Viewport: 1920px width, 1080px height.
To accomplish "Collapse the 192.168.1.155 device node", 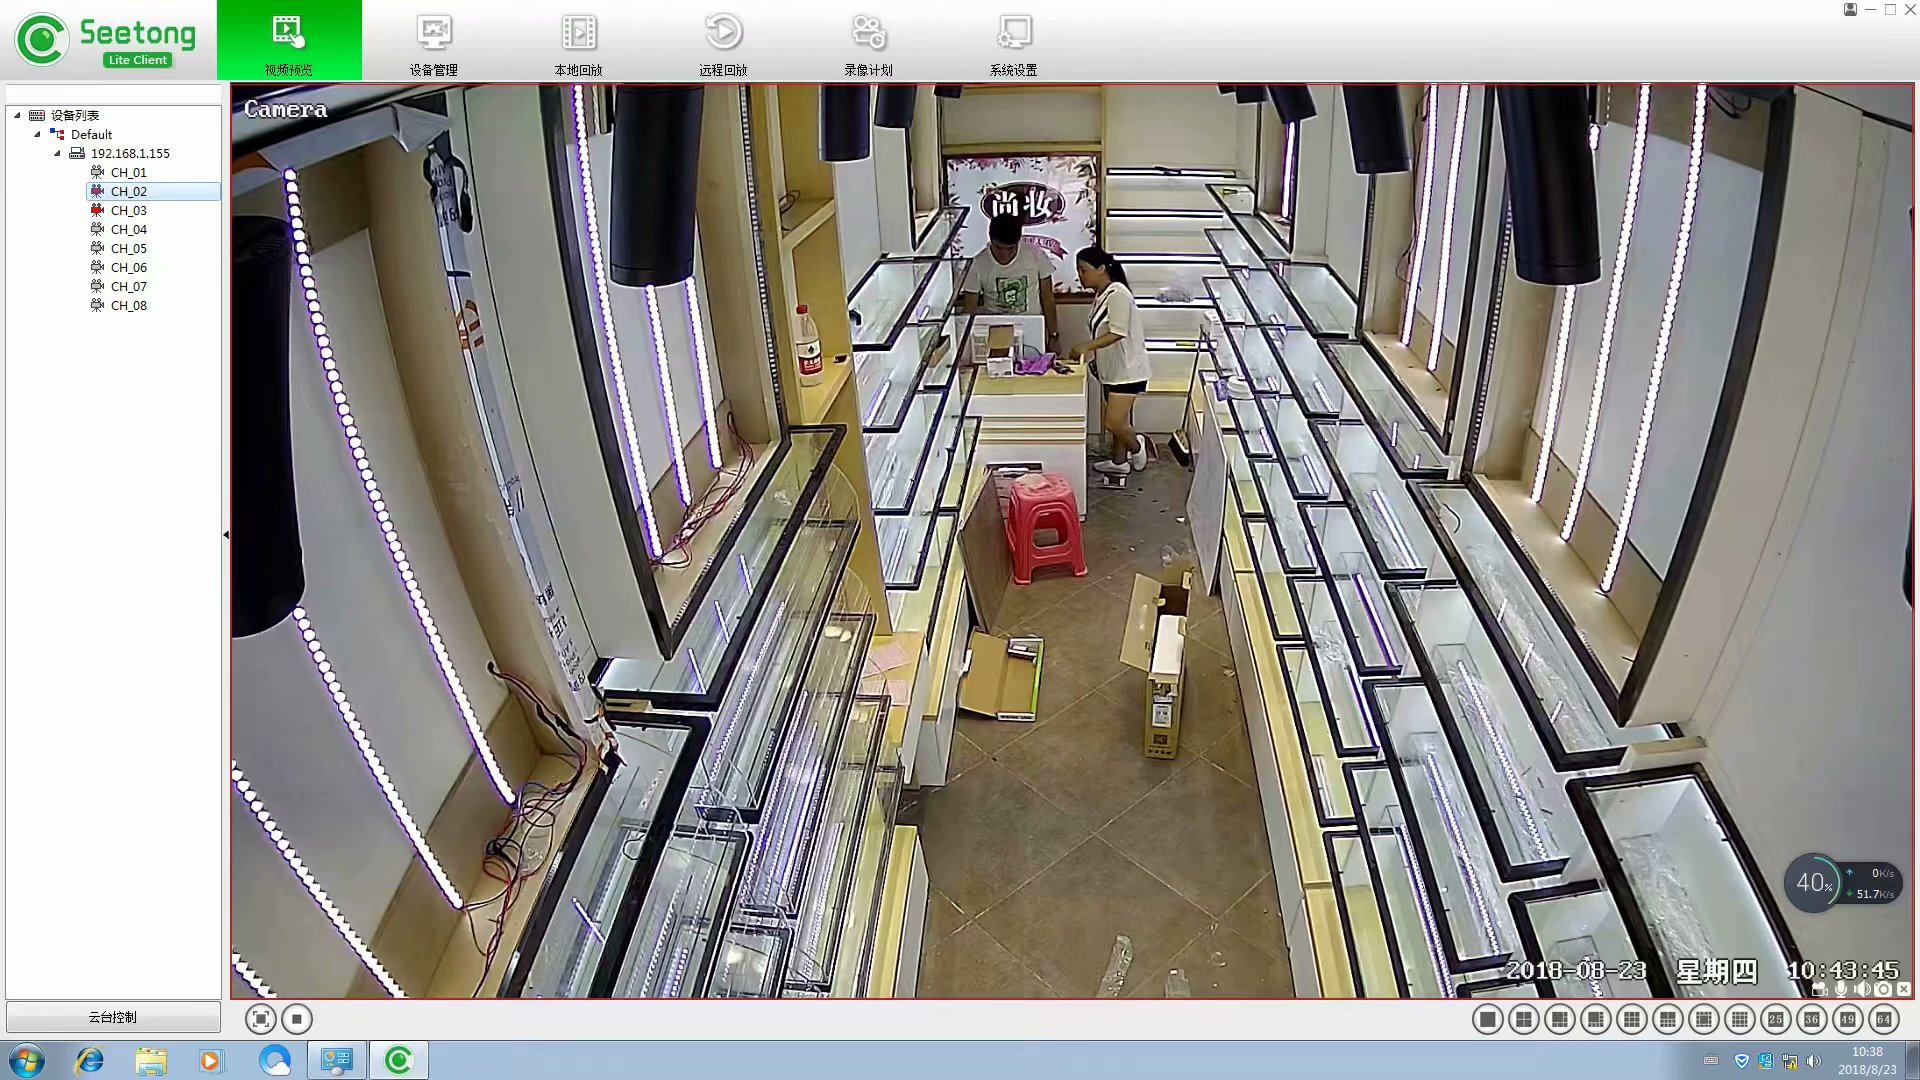I will [x=57, y=153].
